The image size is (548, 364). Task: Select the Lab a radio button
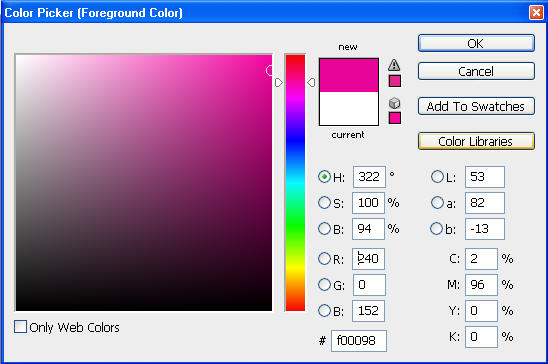pyautogui.click(x=437, y=203)
